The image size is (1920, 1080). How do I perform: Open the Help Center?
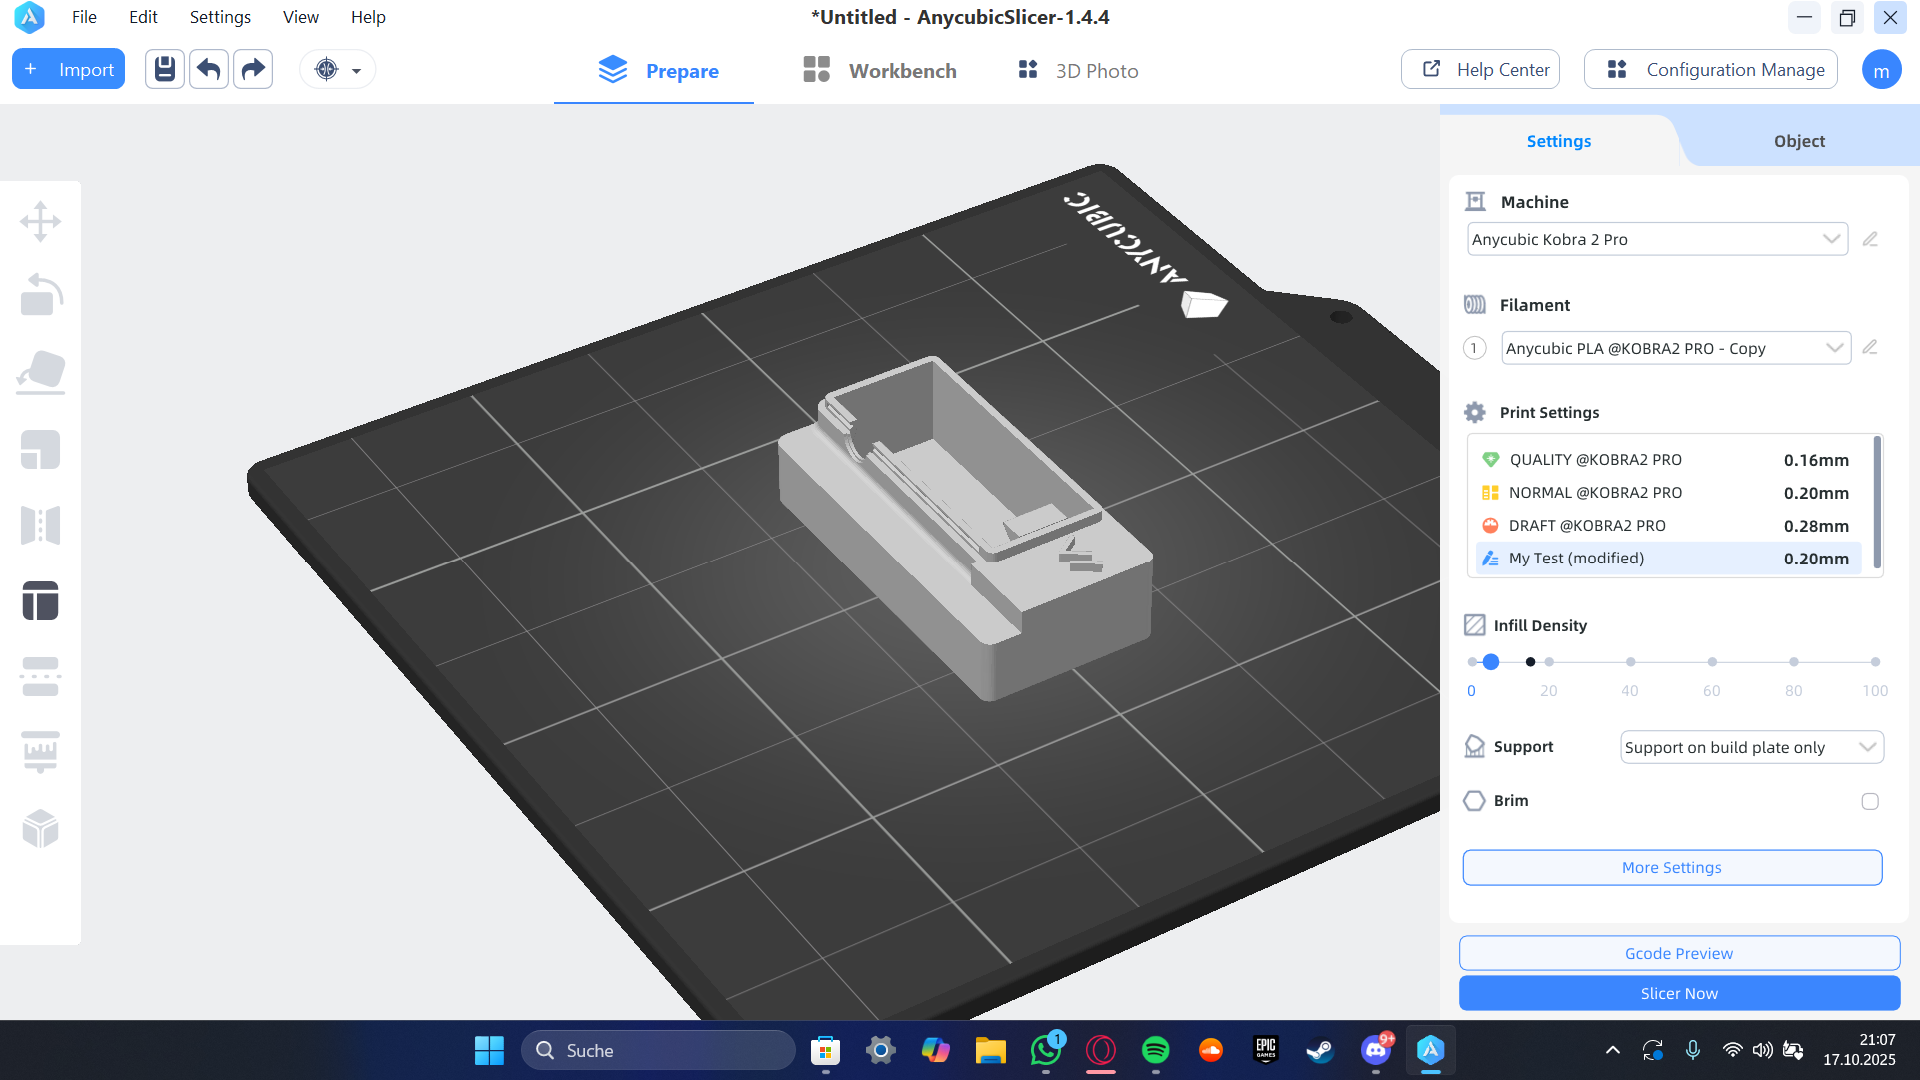point(1480,69)
